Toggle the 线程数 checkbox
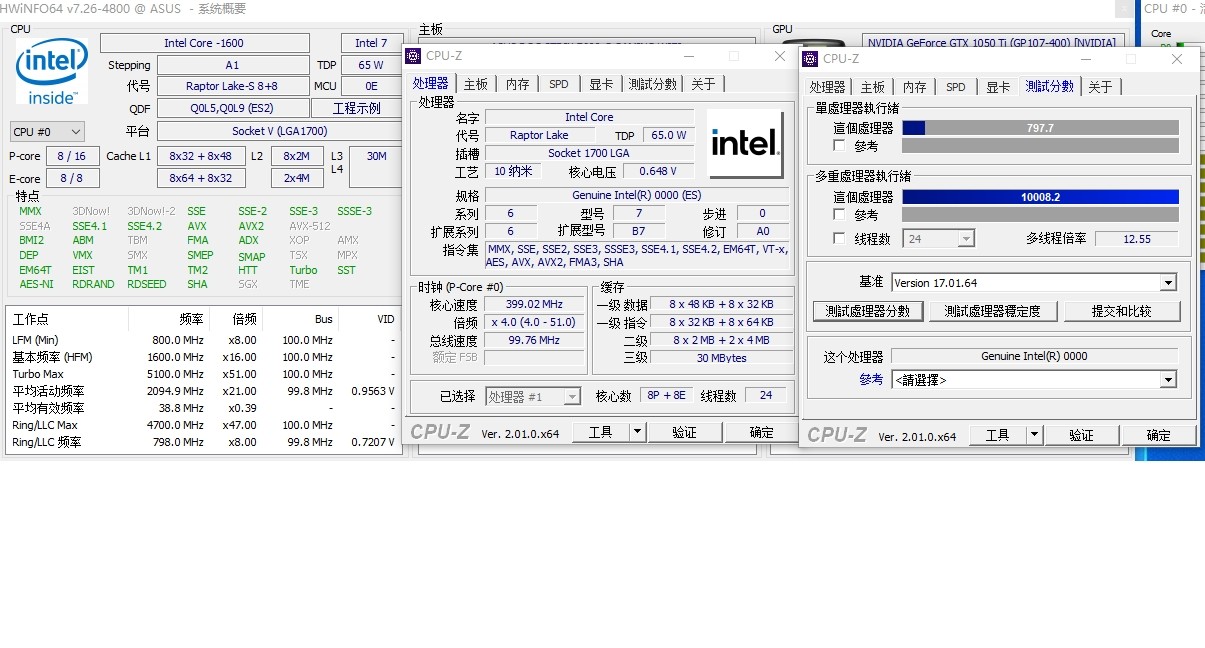 click(x=839, y=238)
